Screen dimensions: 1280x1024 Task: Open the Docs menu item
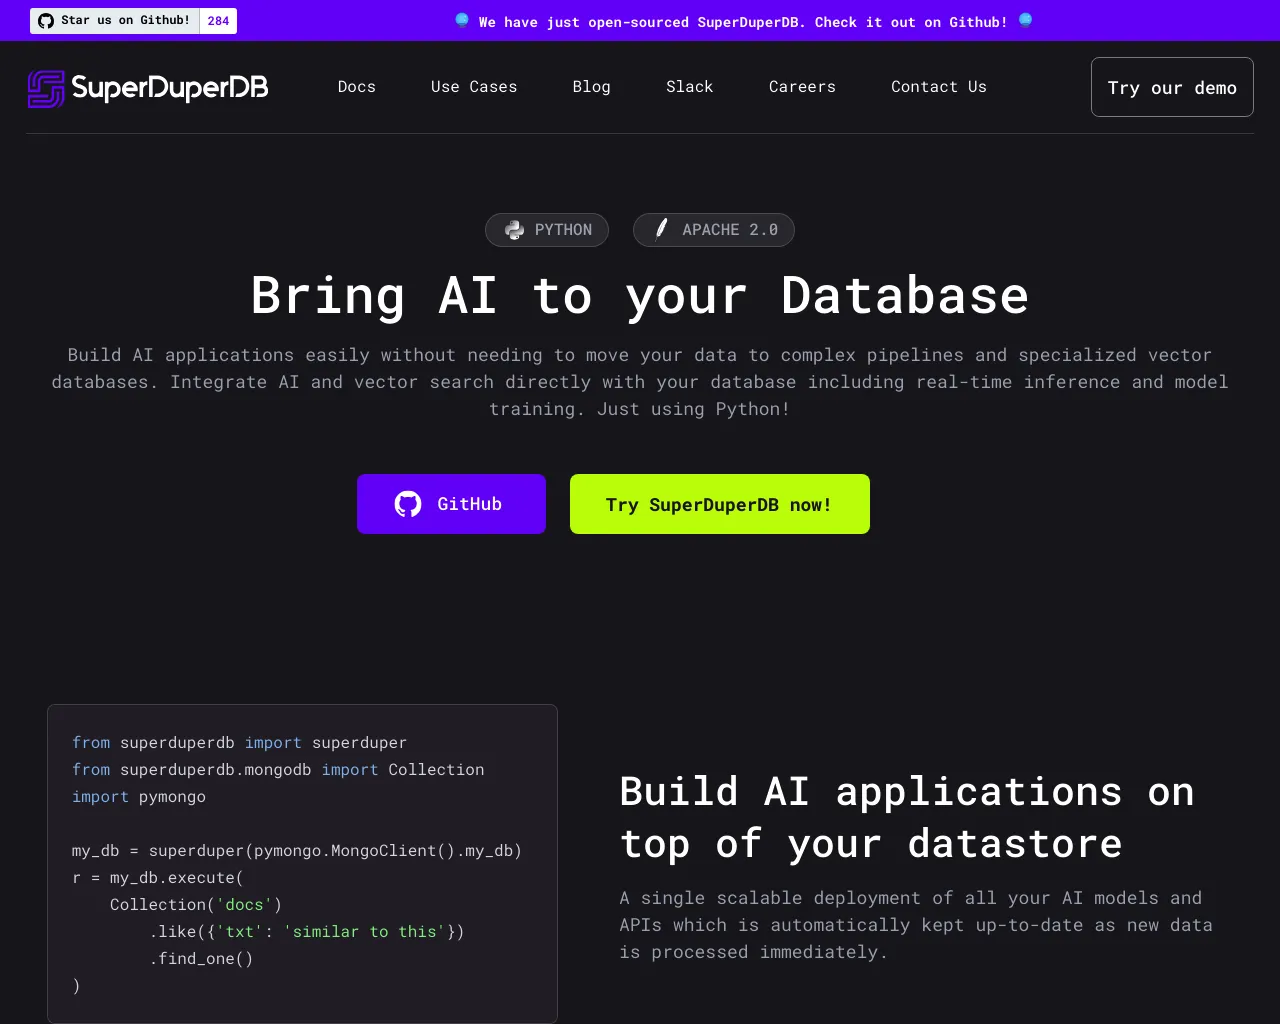tap(357, 87)
